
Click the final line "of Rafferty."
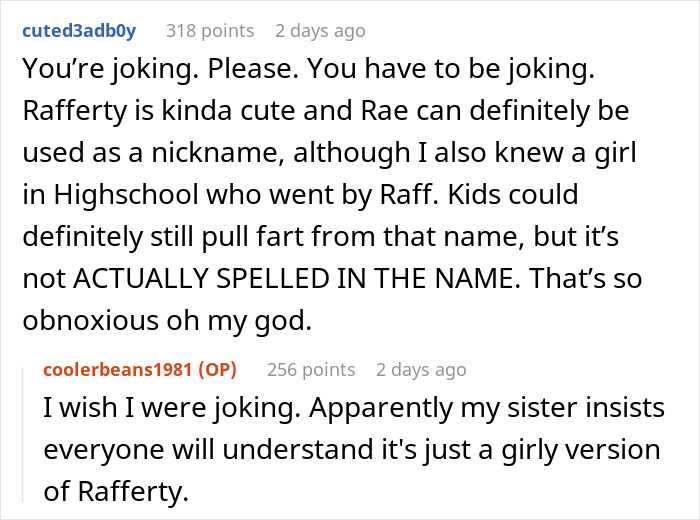(116, 491)
